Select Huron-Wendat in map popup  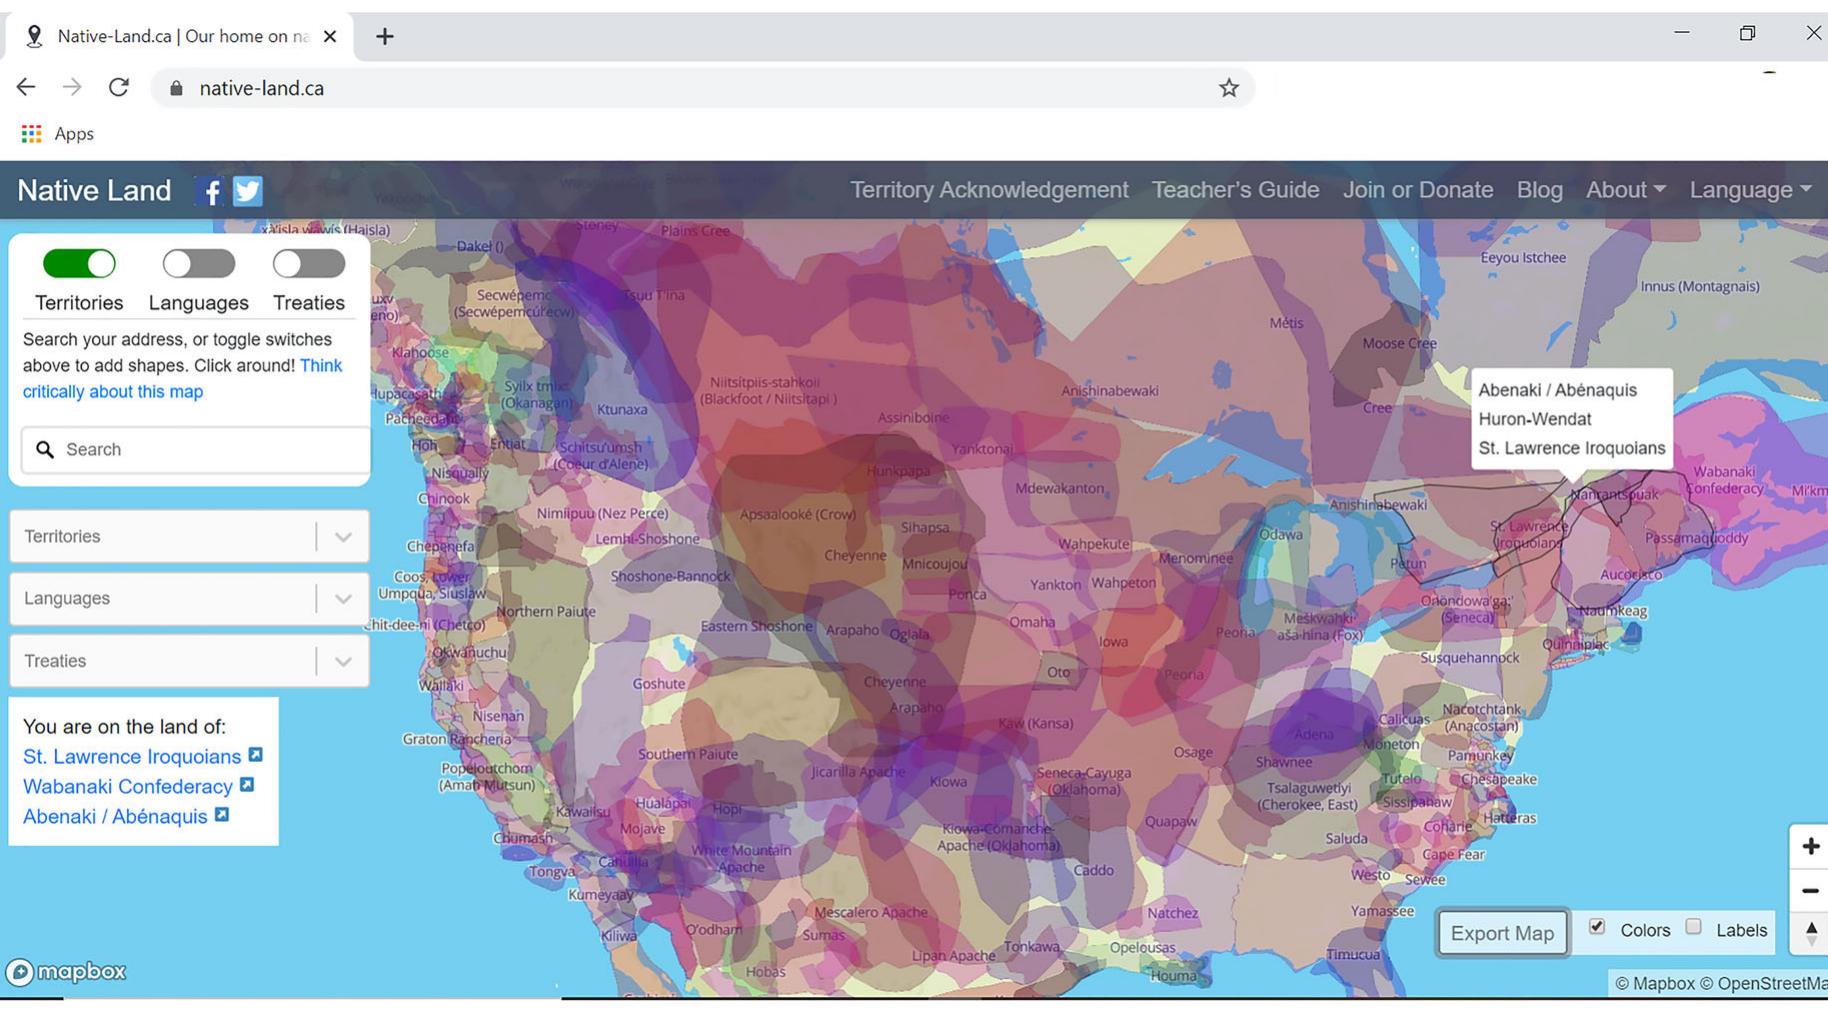(x=1535, y=419)
